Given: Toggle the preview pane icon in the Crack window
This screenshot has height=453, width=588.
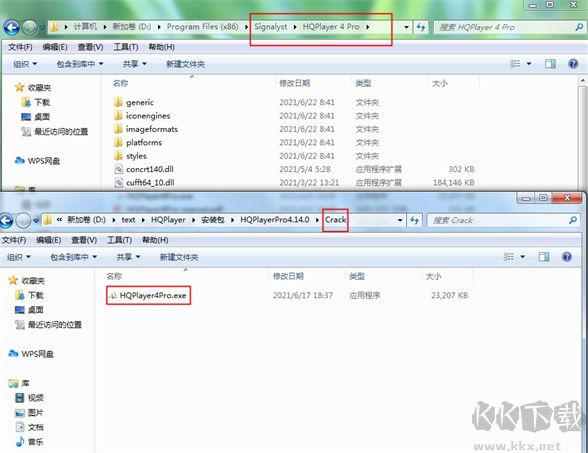Looking at the screenshot, I should pyautogui.click(x=544, y=256).
